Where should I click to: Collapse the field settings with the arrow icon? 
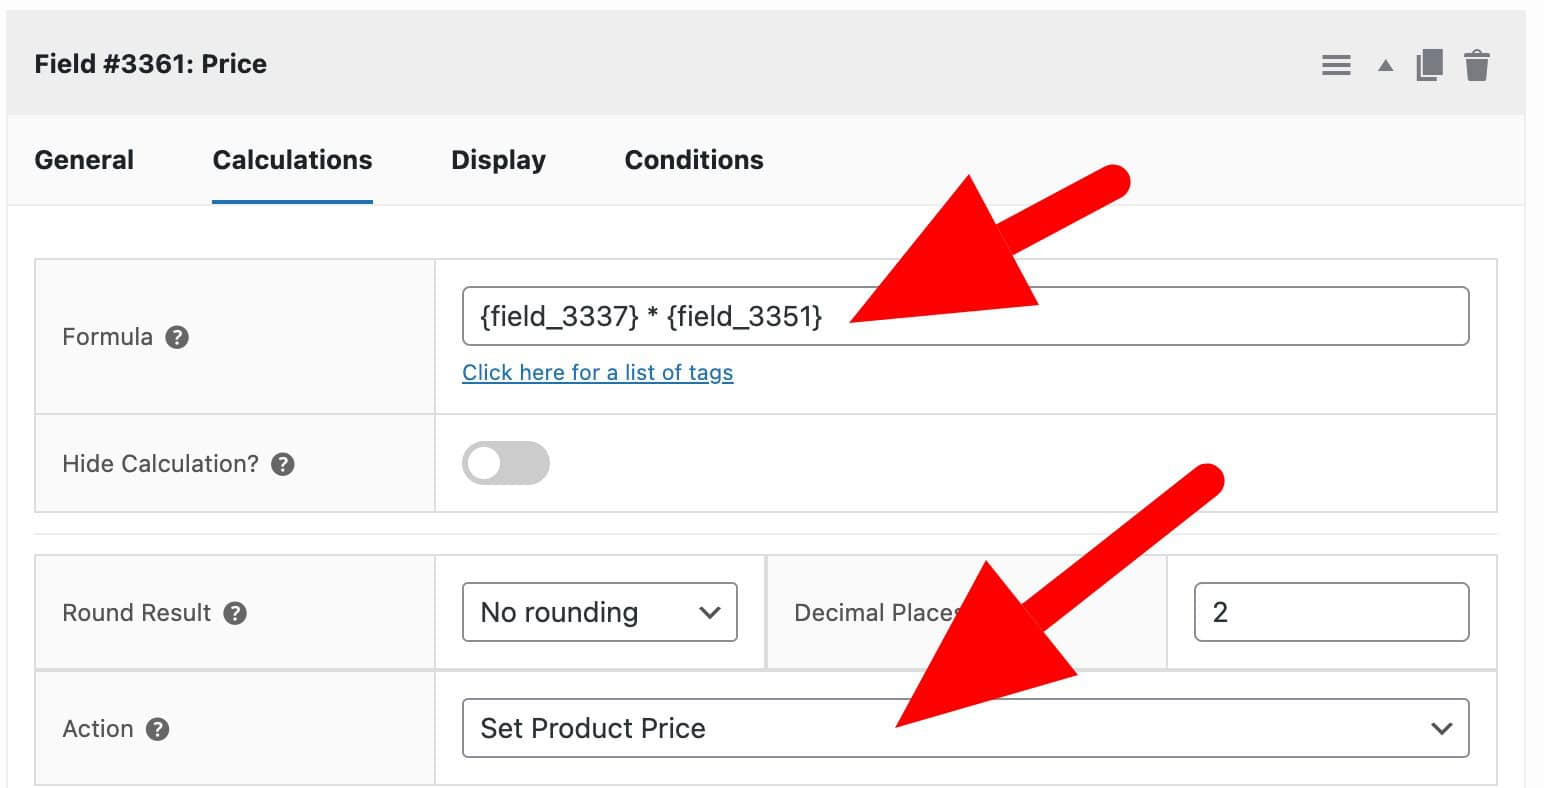pos(1384,64)
